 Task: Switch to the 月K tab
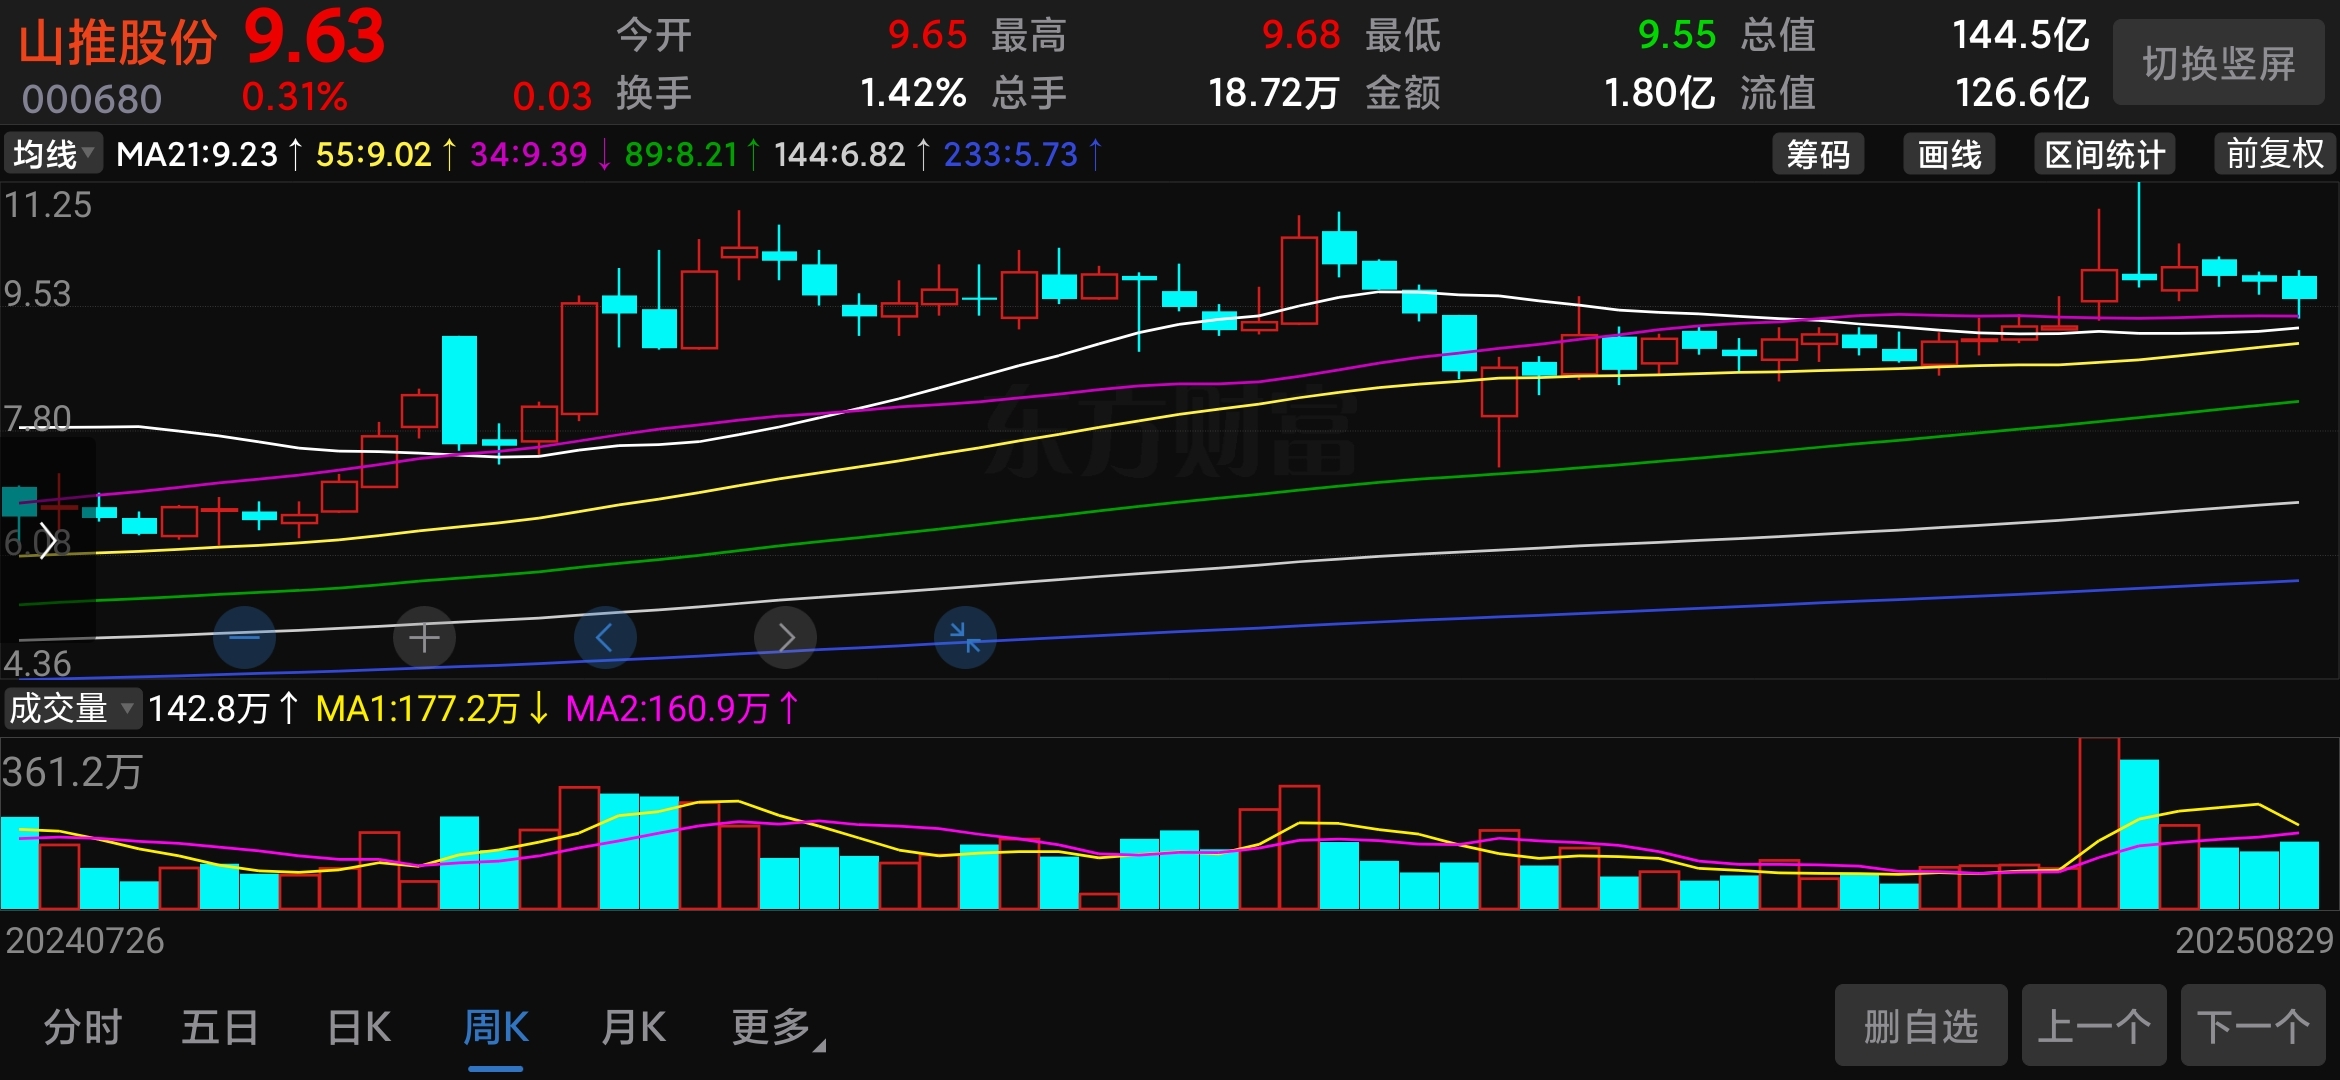(633, 1027)
